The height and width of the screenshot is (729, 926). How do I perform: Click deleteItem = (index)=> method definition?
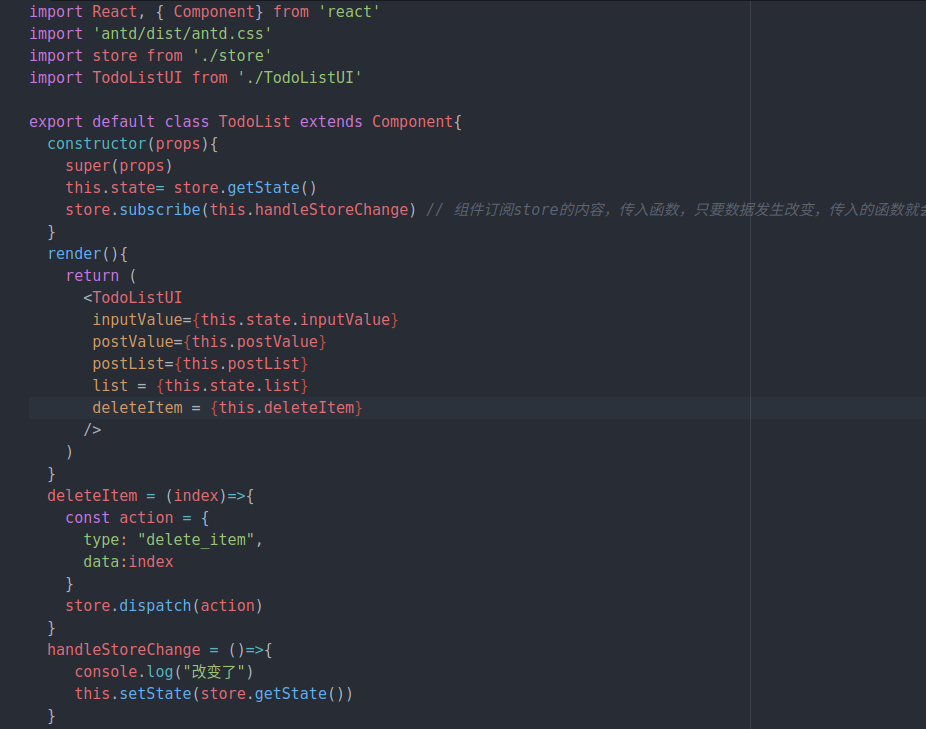click(151, 496)
